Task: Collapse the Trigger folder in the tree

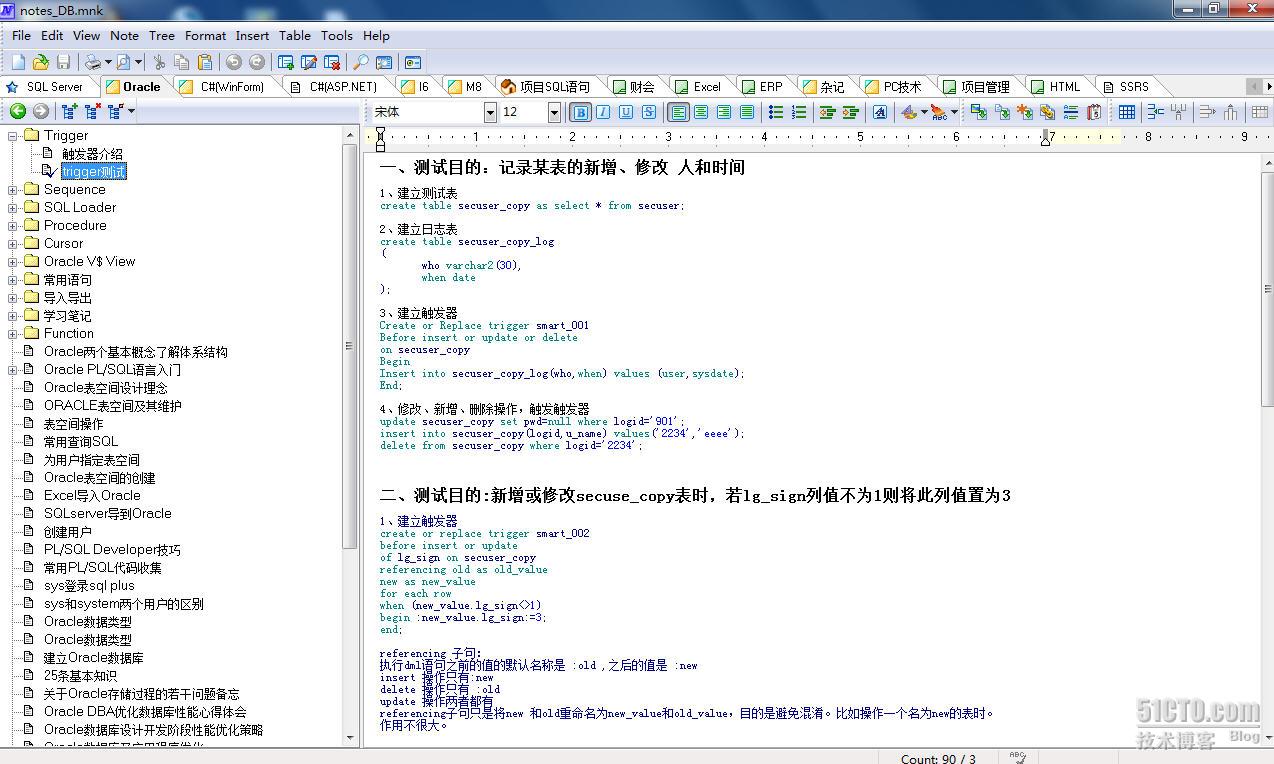Action: click(13, 135)
